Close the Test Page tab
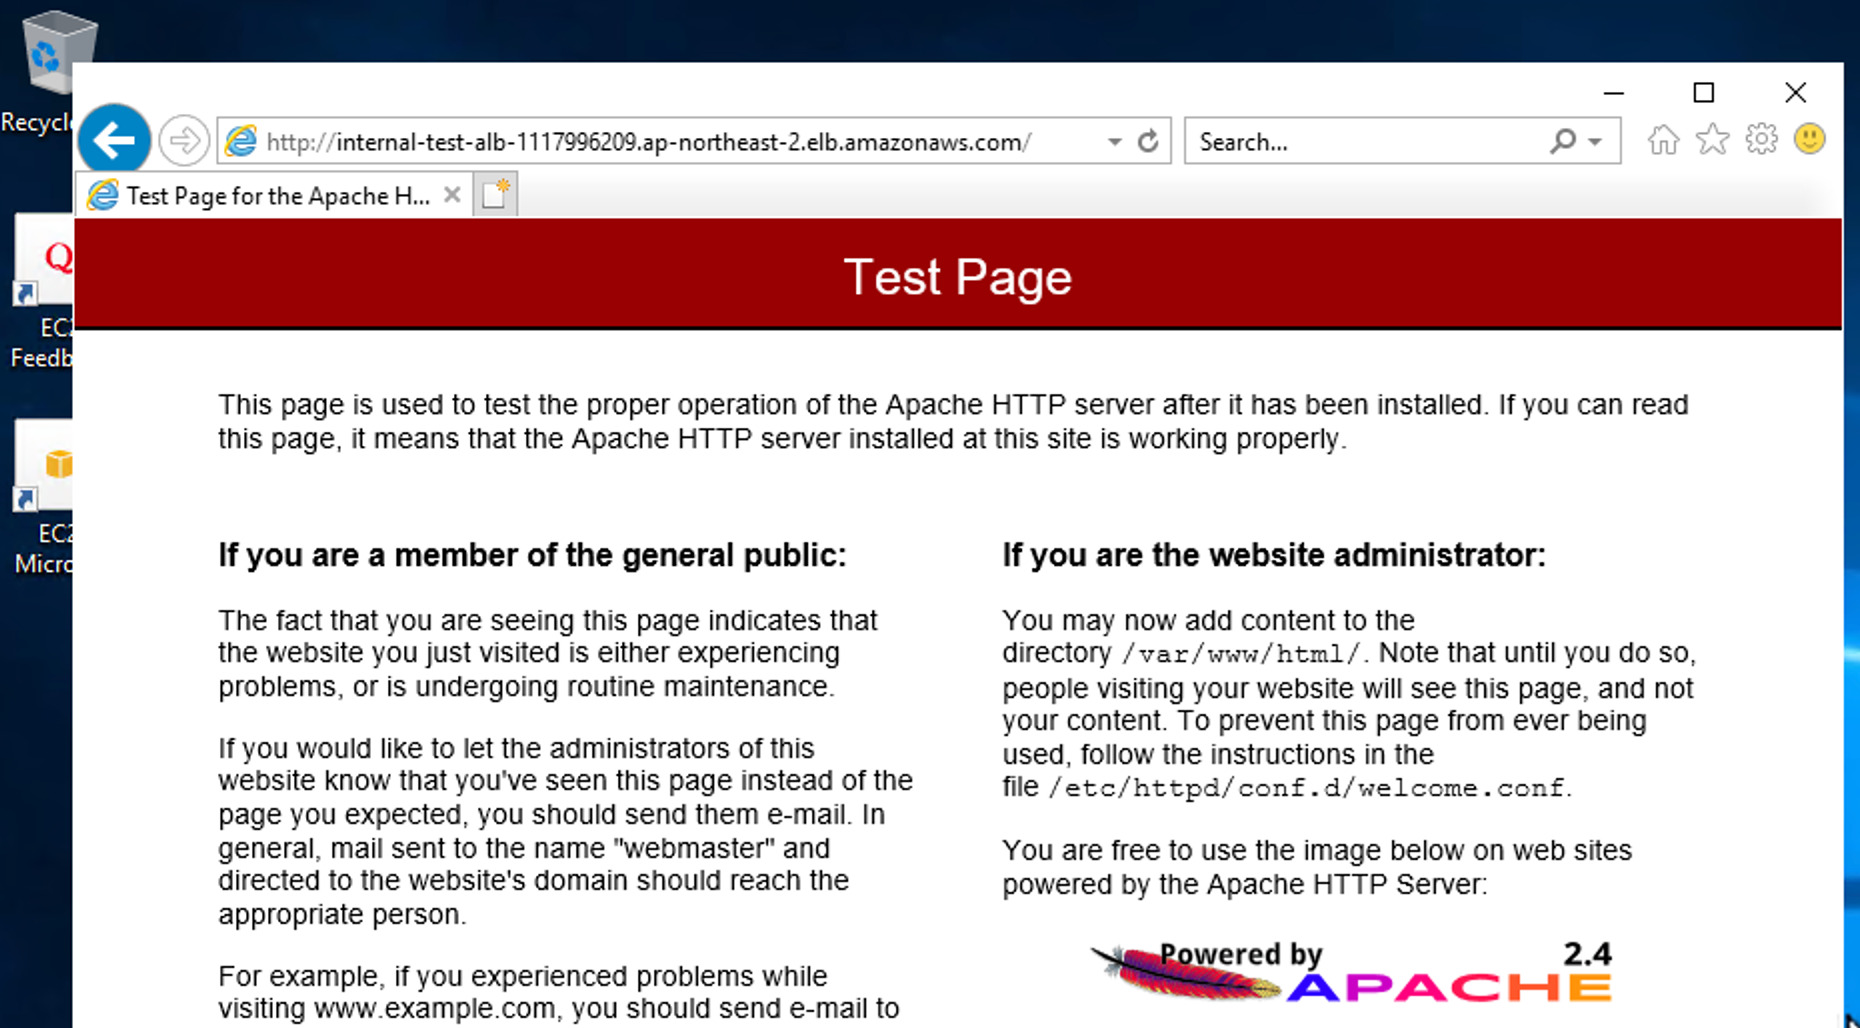Viewport: 1860px width, 1028px height. (x=452, y=195)
